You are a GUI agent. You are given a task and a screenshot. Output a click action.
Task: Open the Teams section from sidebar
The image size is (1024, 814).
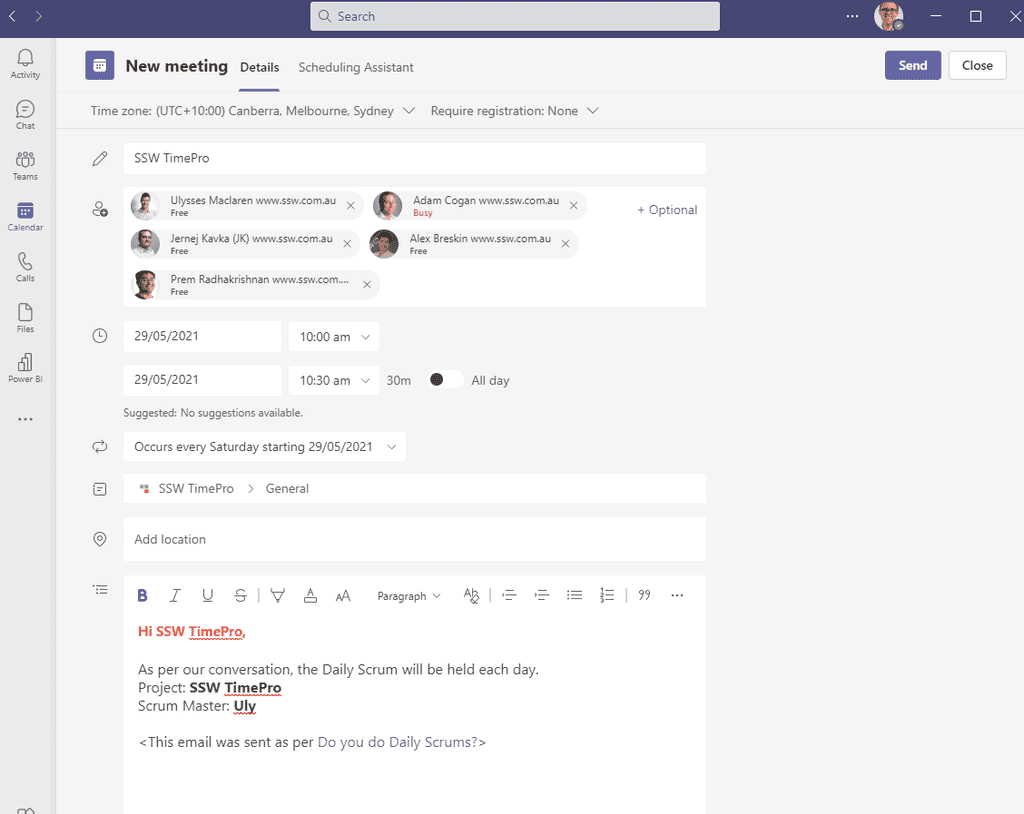coord(25,164)
